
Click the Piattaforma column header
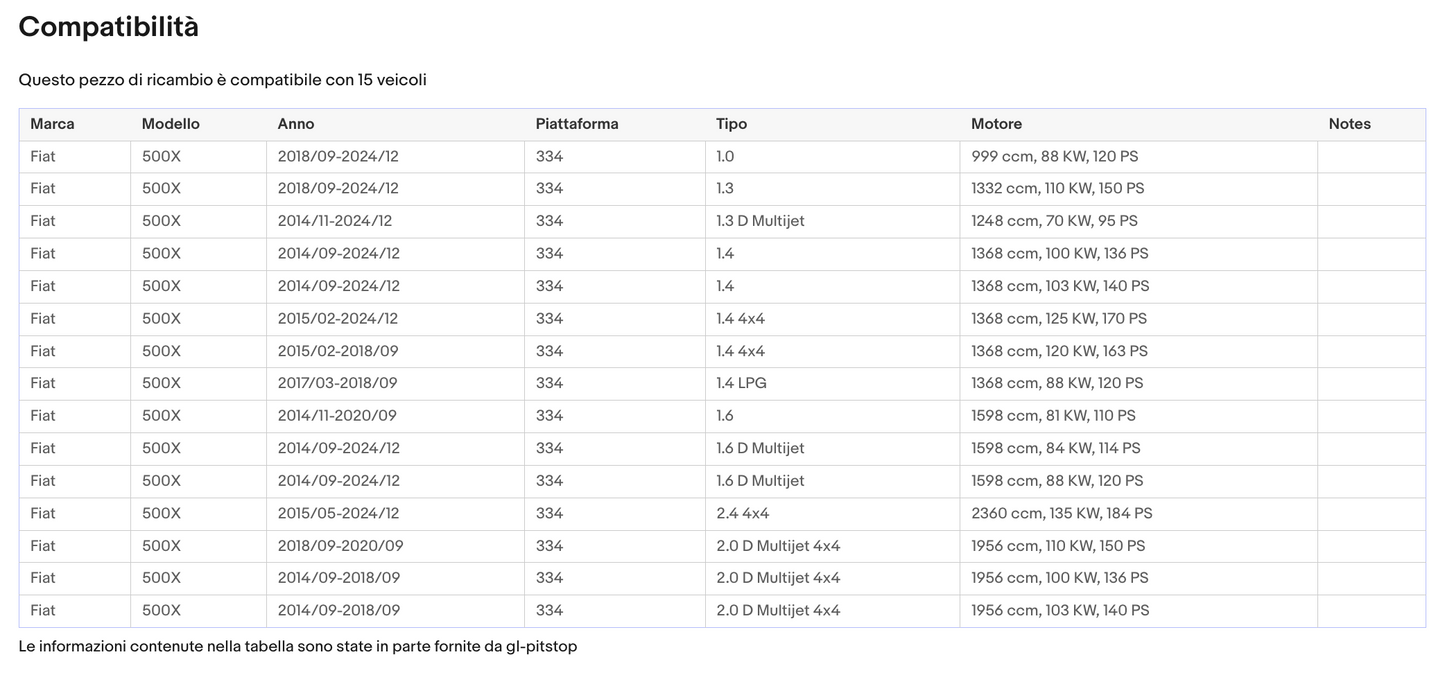point(577,124)
